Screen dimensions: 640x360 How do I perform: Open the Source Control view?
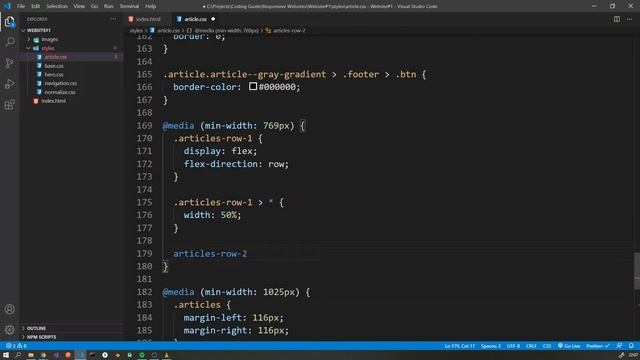[9, 63]
